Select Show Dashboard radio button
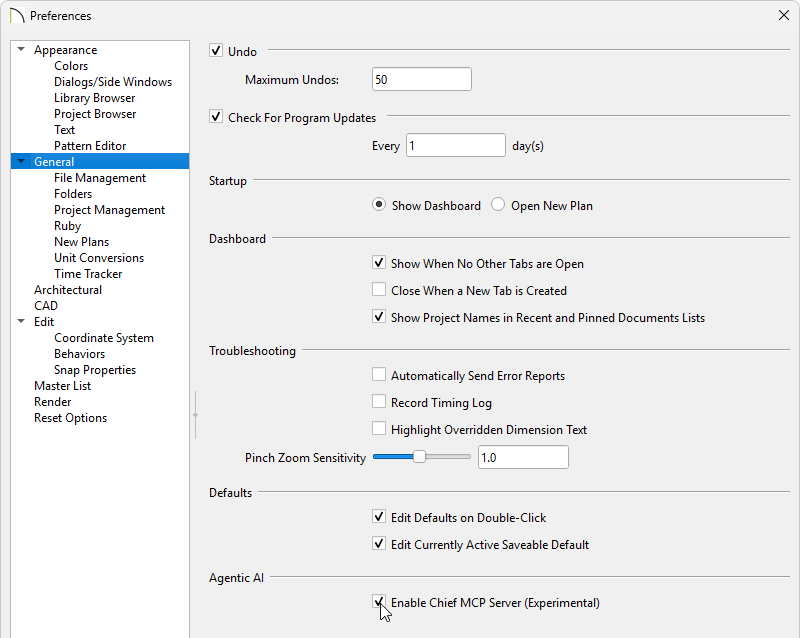Image resolution: width=800 pixels, height=638 pixels. [379, 205]
